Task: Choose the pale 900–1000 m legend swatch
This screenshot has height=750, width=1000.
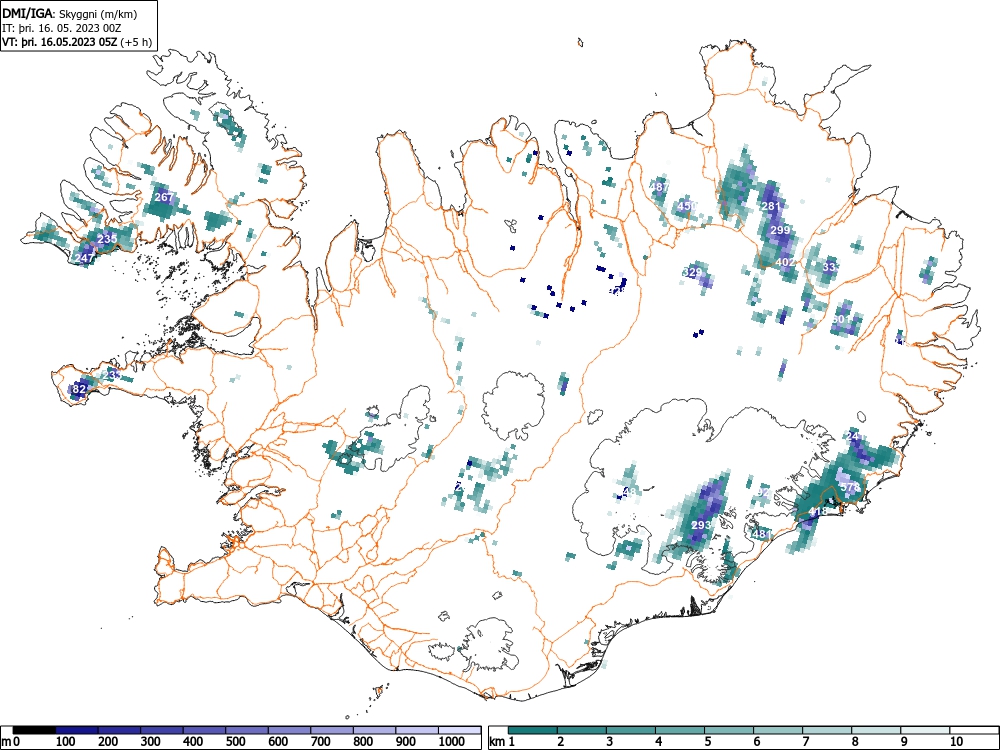Action: pos(417,730)
